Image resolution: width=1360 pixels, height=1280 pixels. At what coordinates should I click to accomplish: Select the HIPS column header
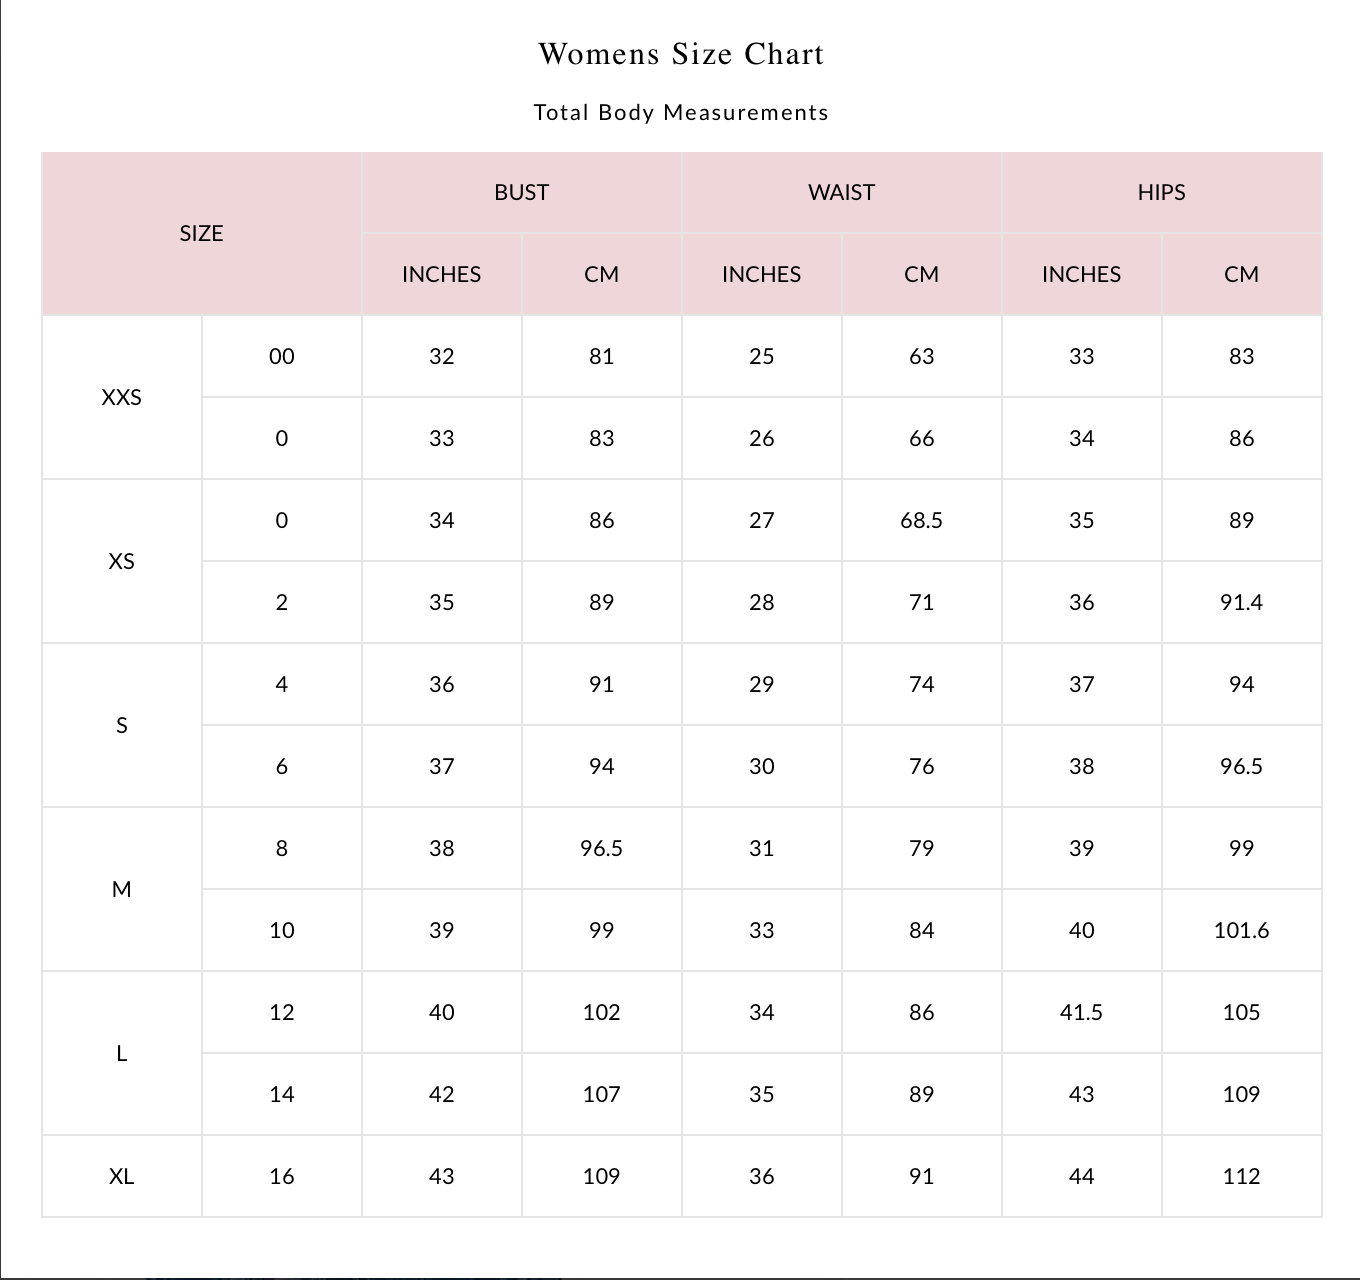[x=1161, y=192]
